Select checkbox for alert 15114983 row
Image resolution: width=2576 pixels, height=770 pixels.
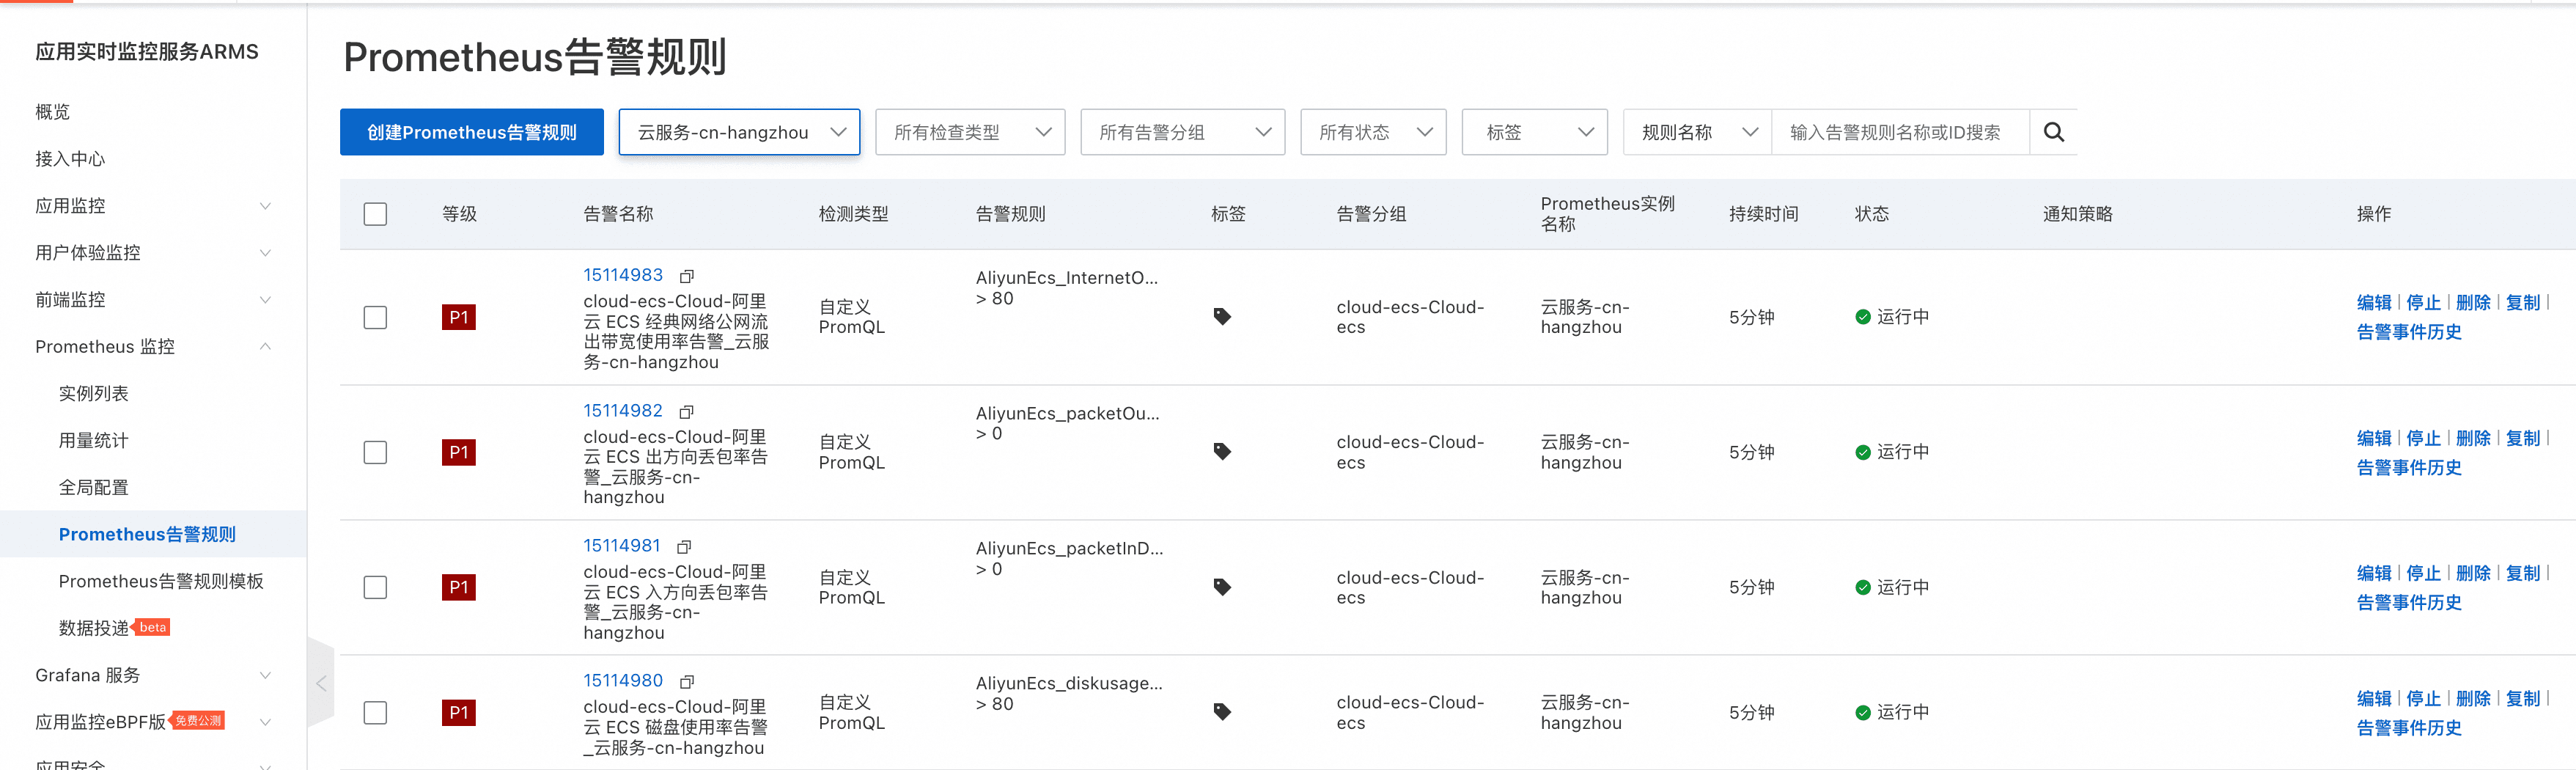click(x=375, y=318)
